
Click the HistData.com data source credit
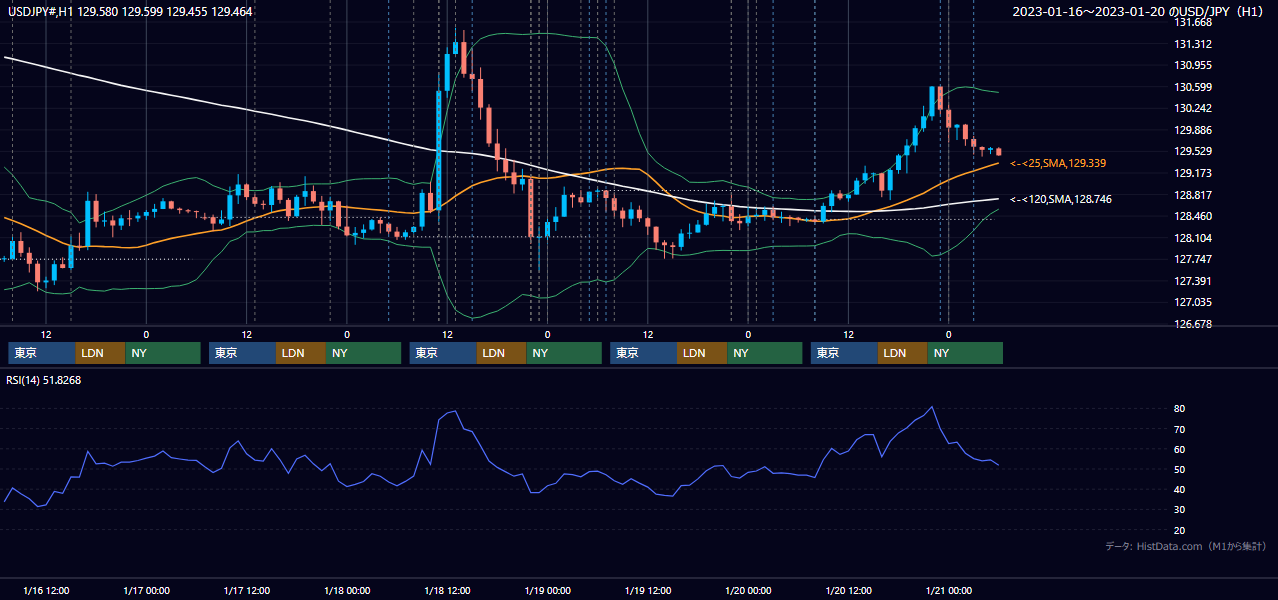pyautogui.click(x=1186, y=546)
